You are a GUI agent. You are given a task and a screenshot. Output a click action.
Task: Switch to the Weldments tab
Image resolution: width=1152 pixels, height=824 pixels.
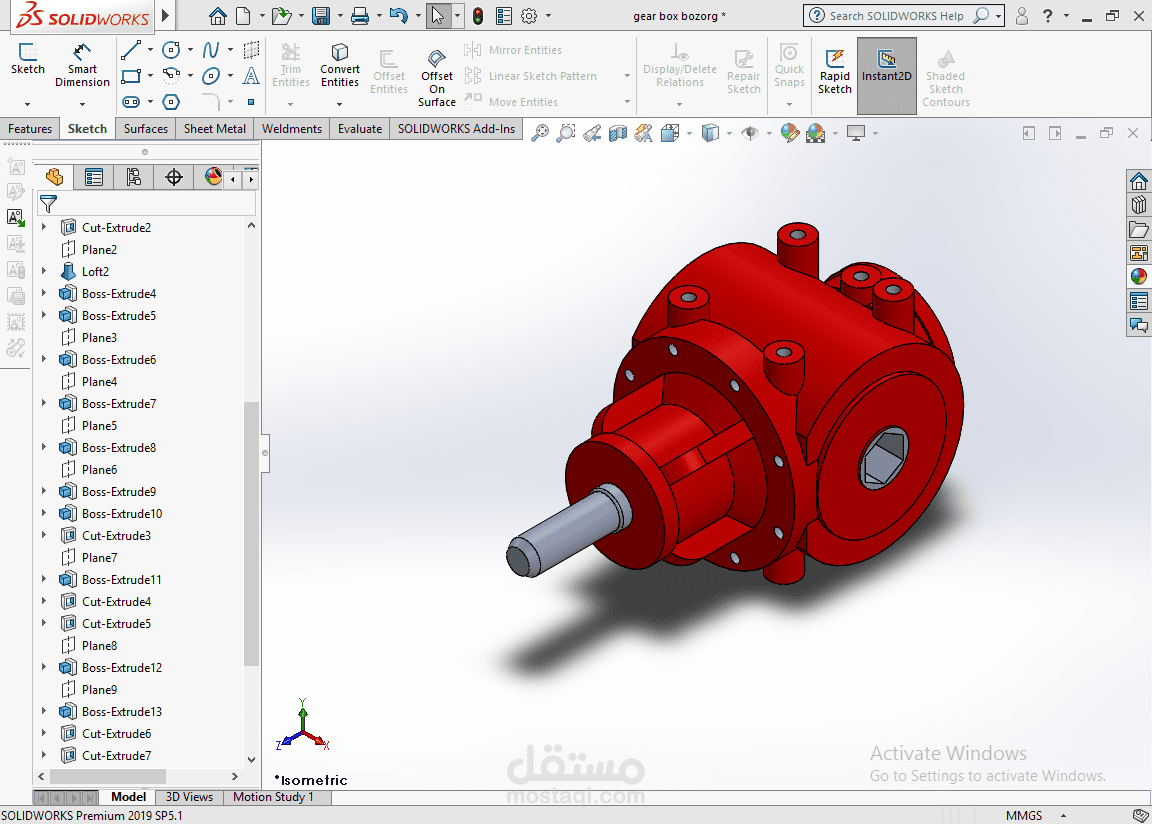(x=292, y=129)
